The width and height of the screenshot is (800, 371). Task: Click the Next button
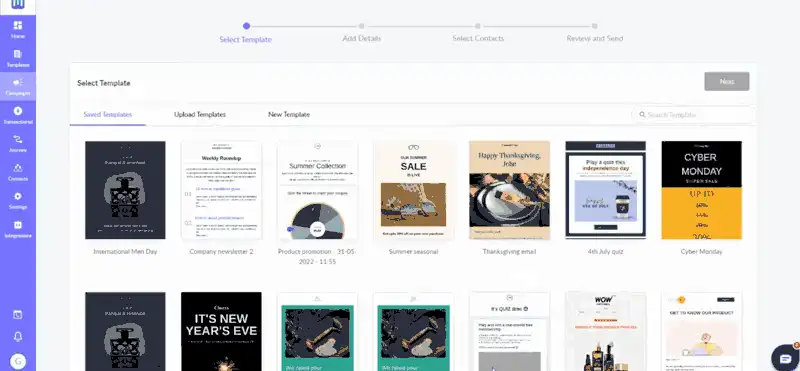(x=727, y=81)
